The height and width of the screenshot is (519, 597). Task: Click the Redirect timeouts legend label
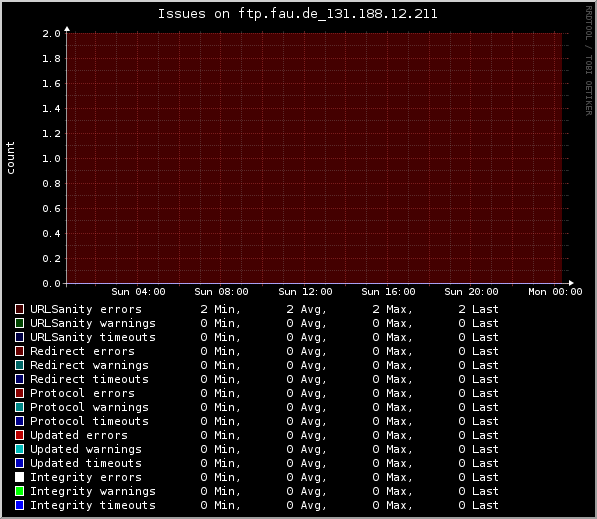[89, 379]
